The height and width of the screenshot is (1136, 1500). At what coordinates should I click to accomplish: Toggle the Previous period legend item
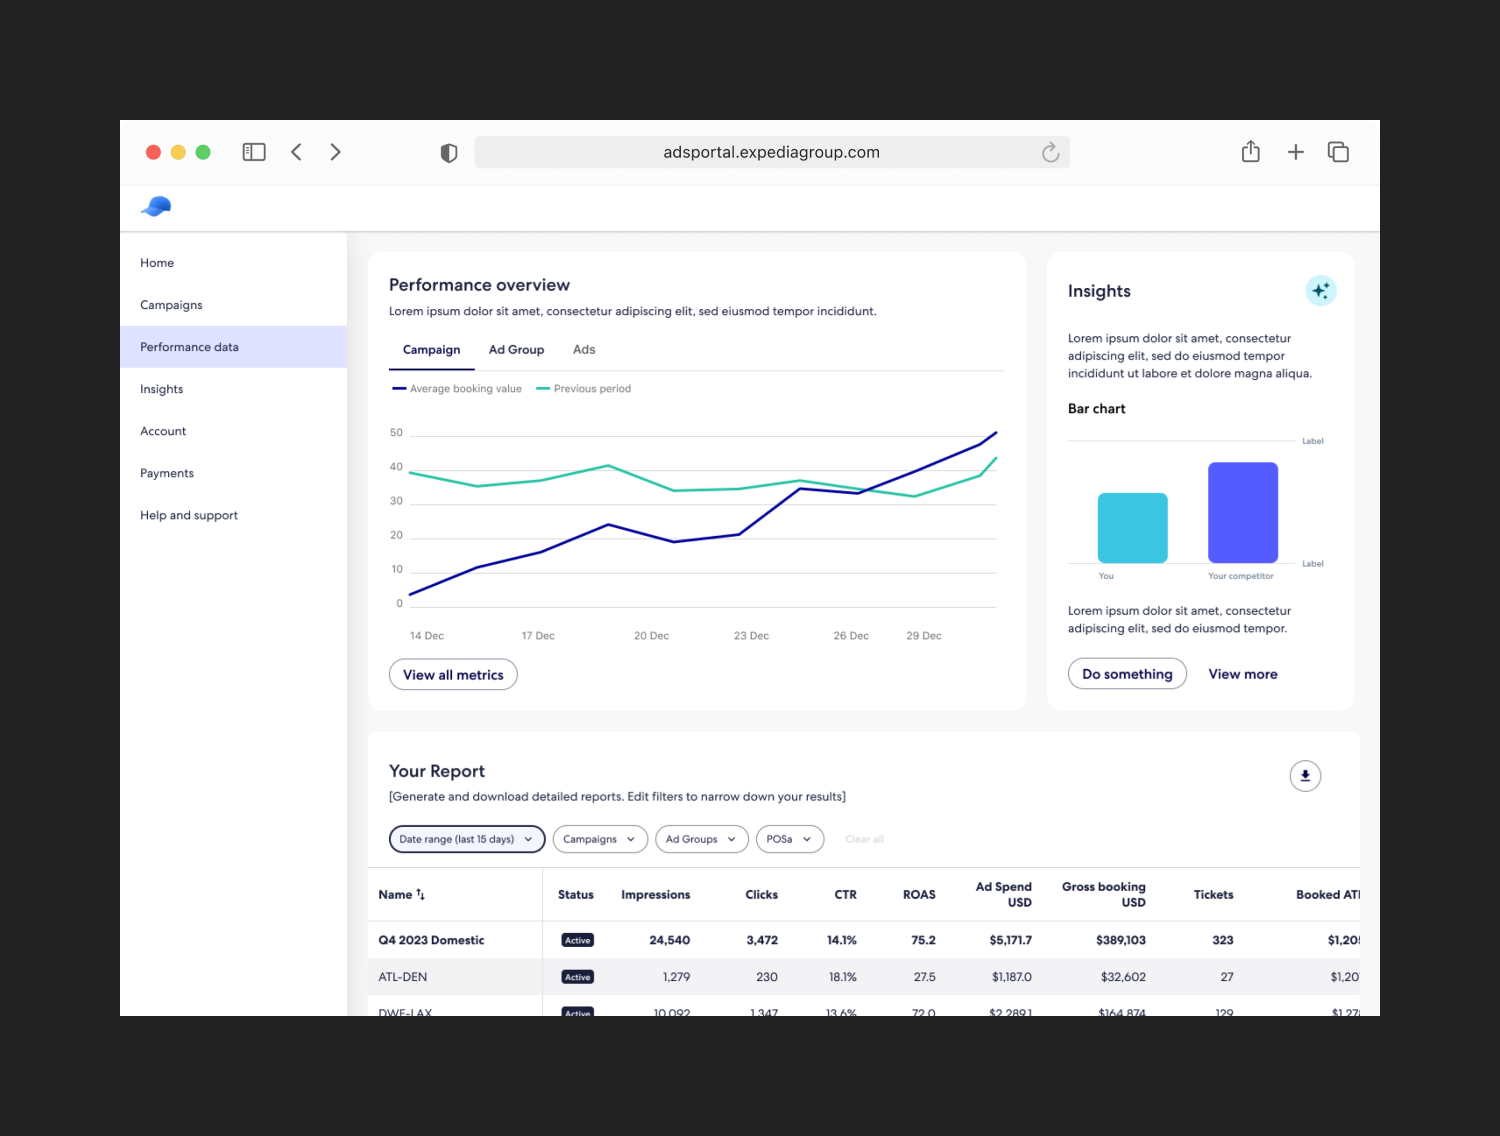coord(584,388)
